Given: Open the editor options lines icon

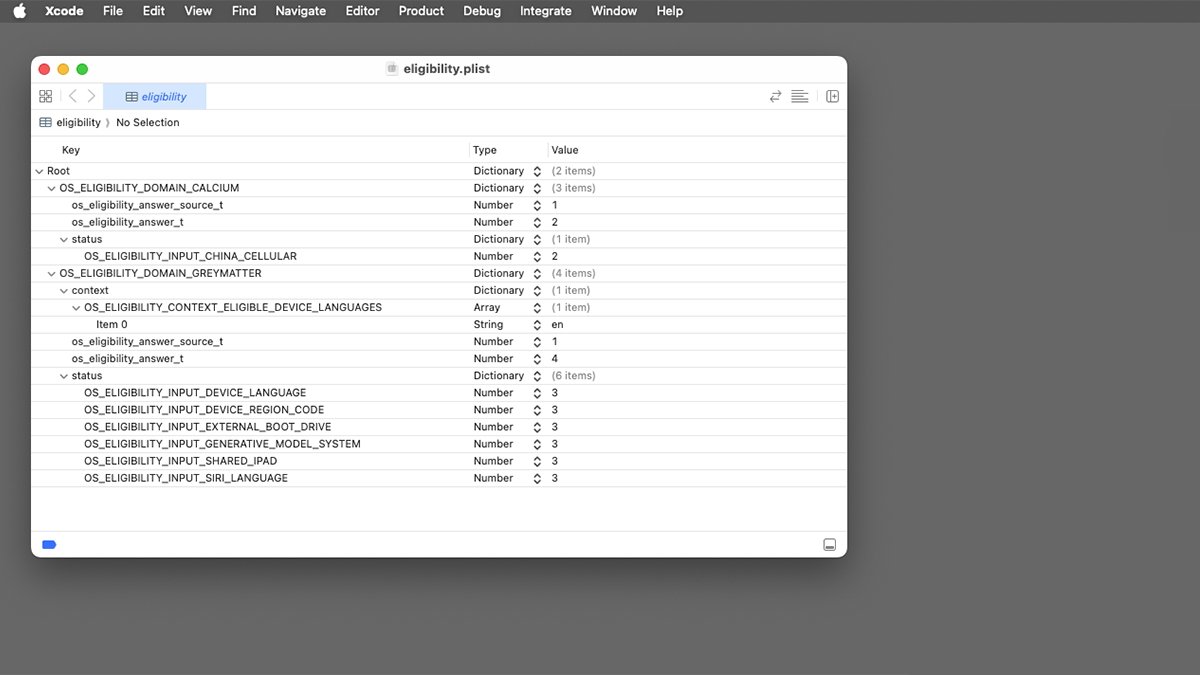Looking at the screenshot, I should point(799,96).
